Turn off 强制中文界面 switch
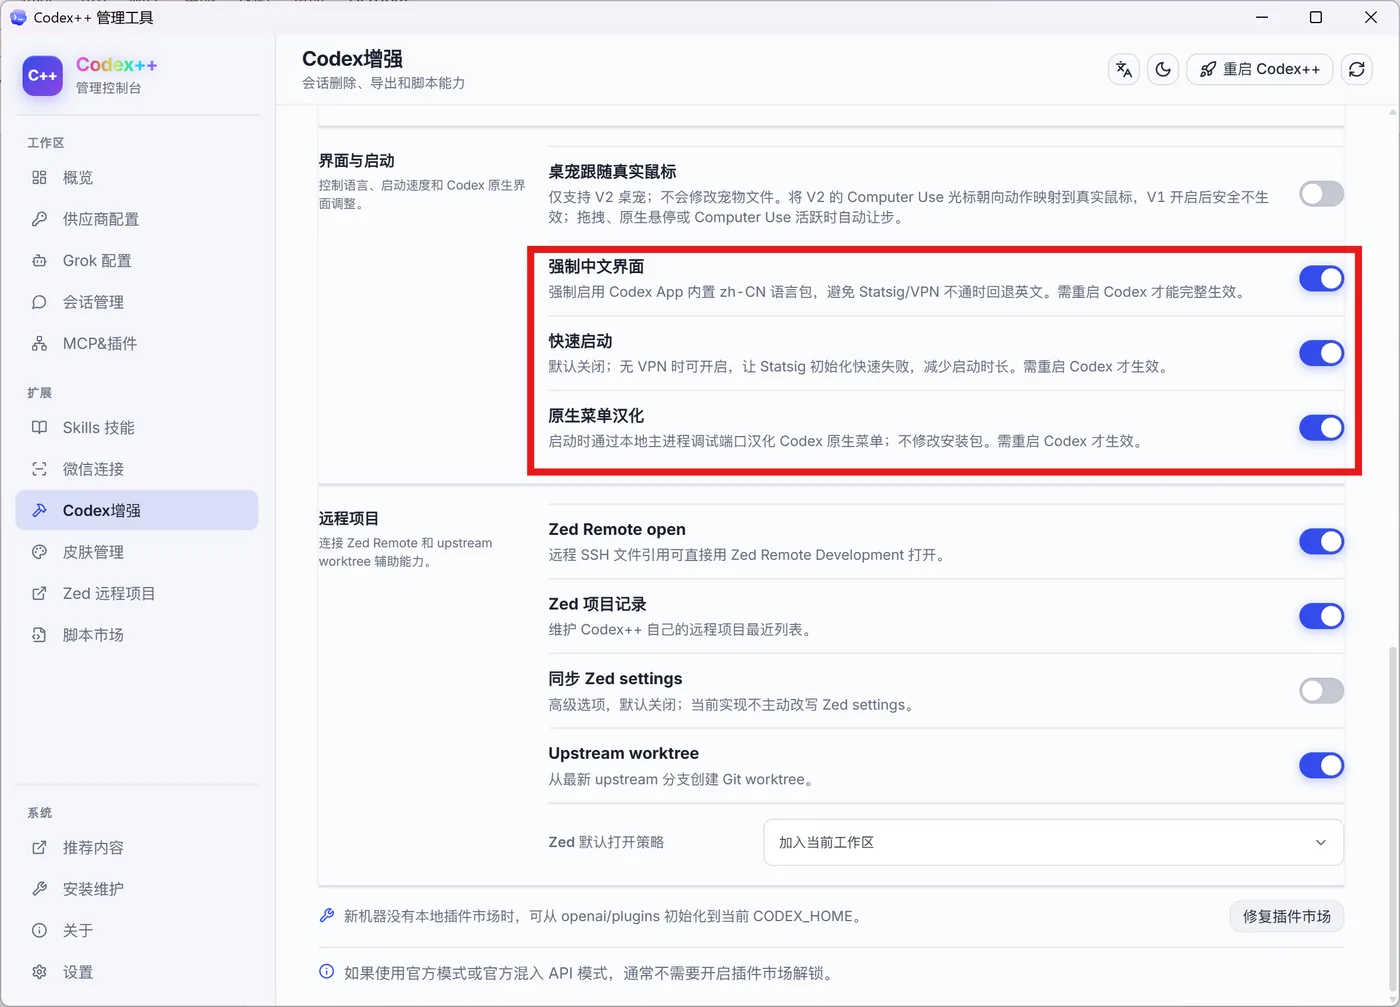 pyautogui.click(x=1321, y=279)
